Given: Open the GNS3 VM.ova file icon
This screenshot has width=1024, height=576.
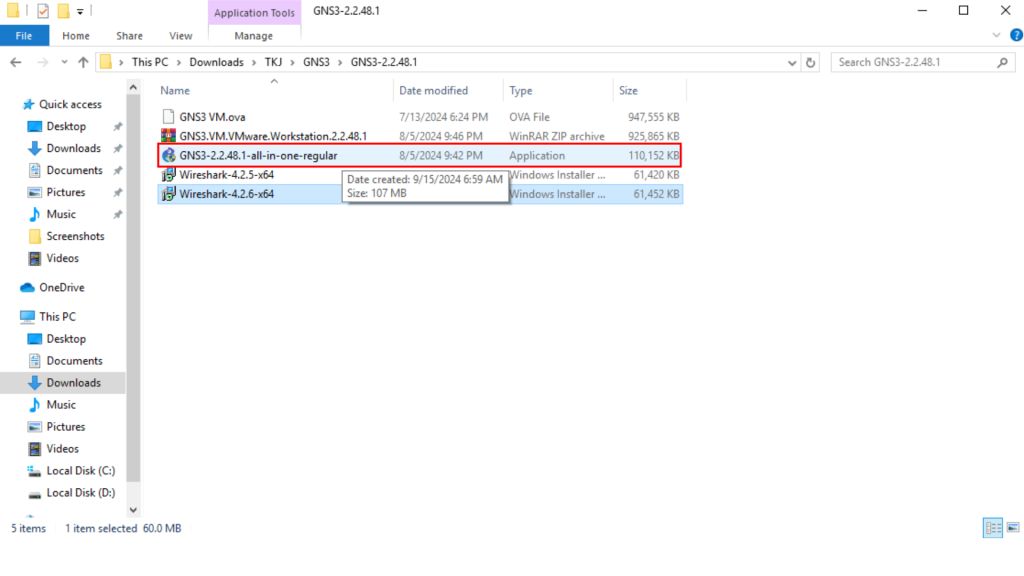Looking at the screenshot, I should [x=169, y=116].
